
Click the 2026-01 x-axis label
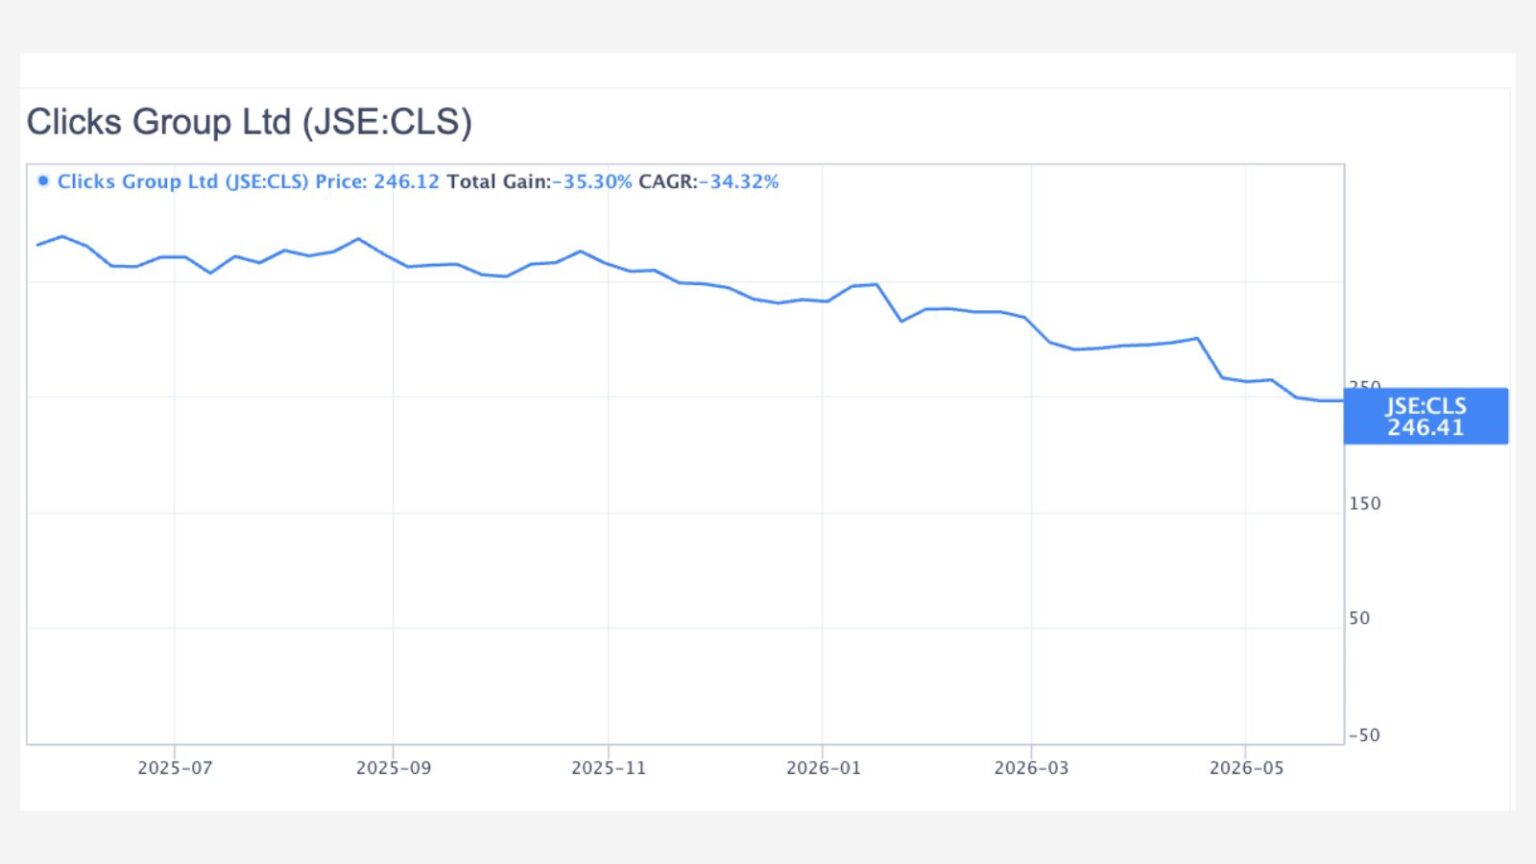coord(823,768)
